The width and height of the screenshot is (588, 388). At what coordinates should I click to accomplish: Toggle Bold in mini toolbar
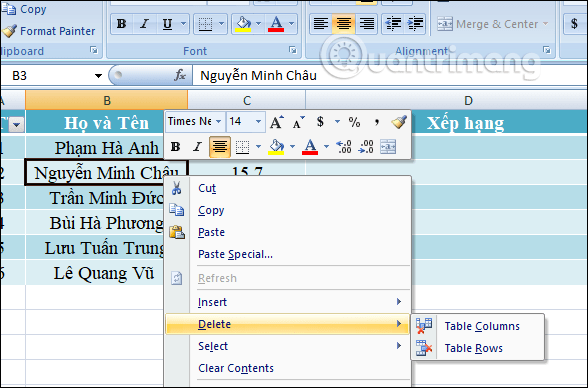(176, 147)
